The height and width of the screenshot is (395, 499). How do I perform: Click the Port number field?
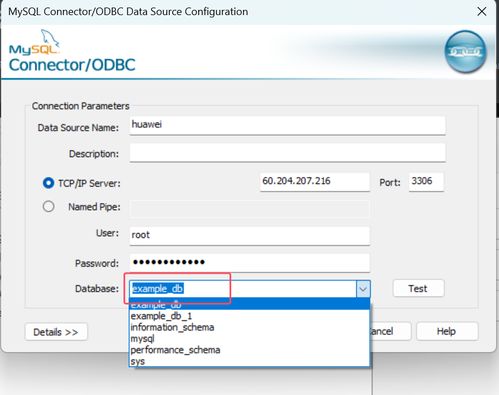[x=426, y=182]
